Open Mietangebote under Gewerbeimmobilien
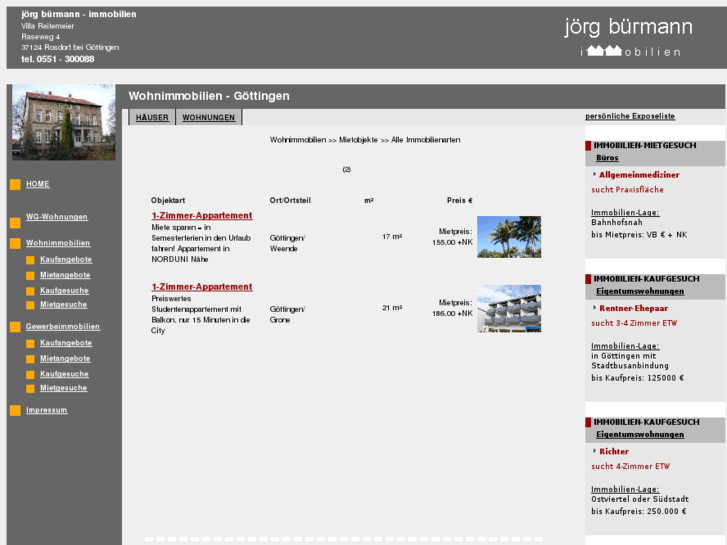The height and width of the screenshot is (545, 727). 65,359
